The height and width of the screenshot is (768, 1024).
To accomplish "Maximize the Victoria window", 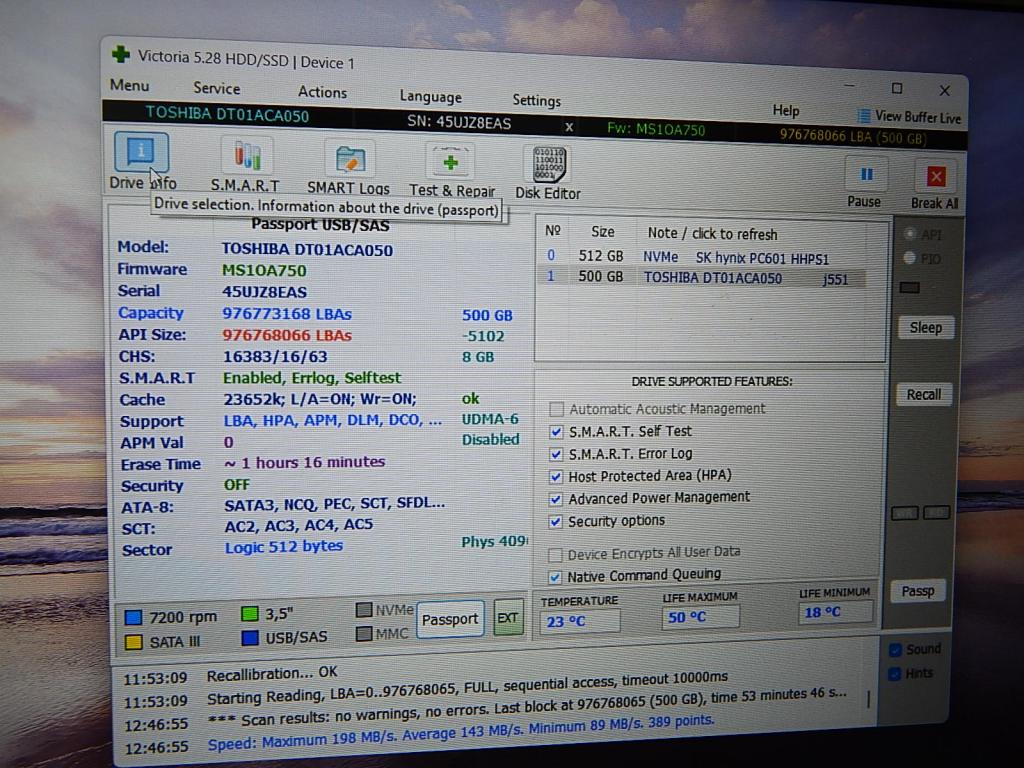I will tap(897, 88).
